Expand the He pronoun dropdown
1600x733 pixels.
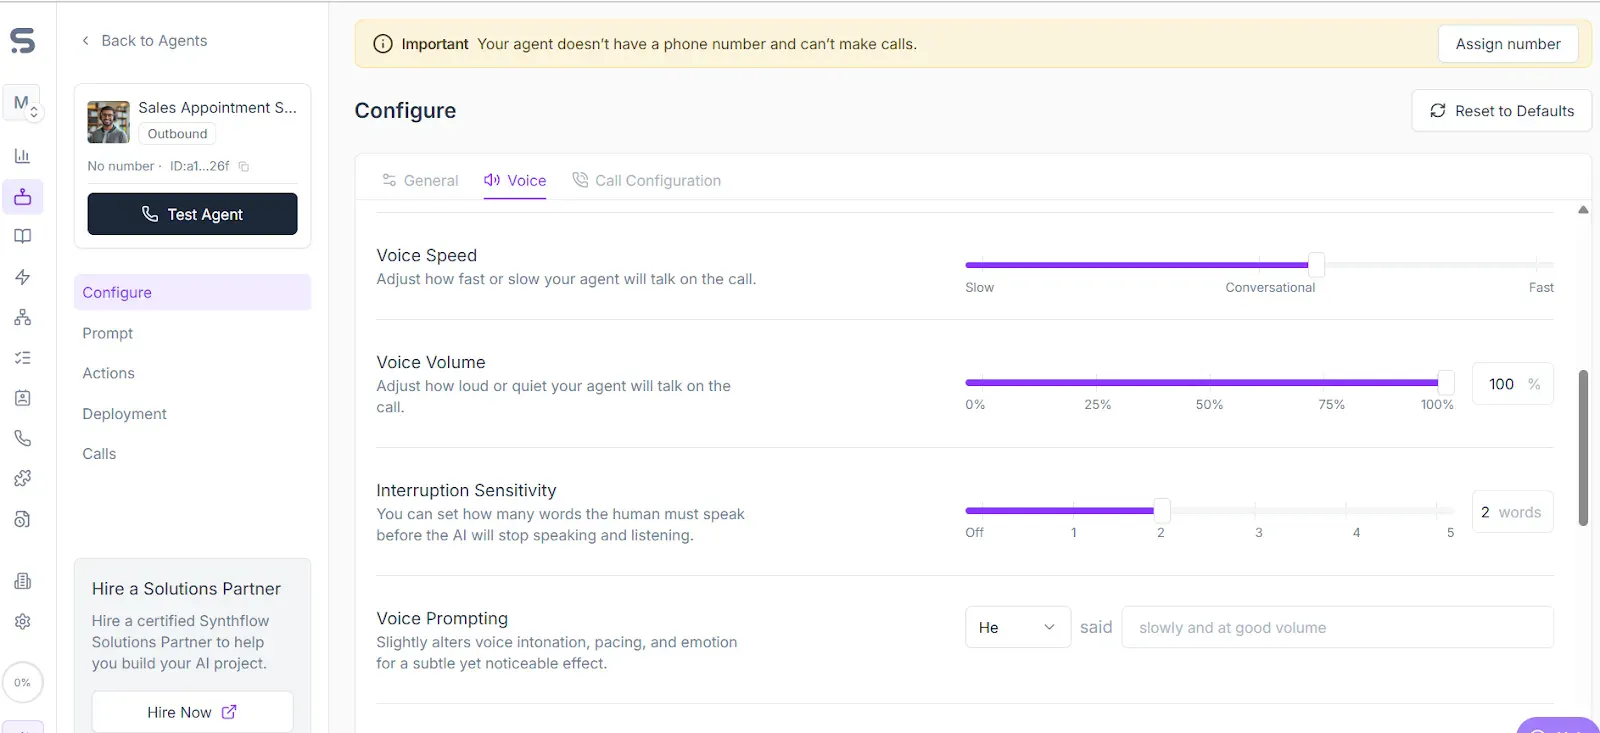[x=1017, y=627]
